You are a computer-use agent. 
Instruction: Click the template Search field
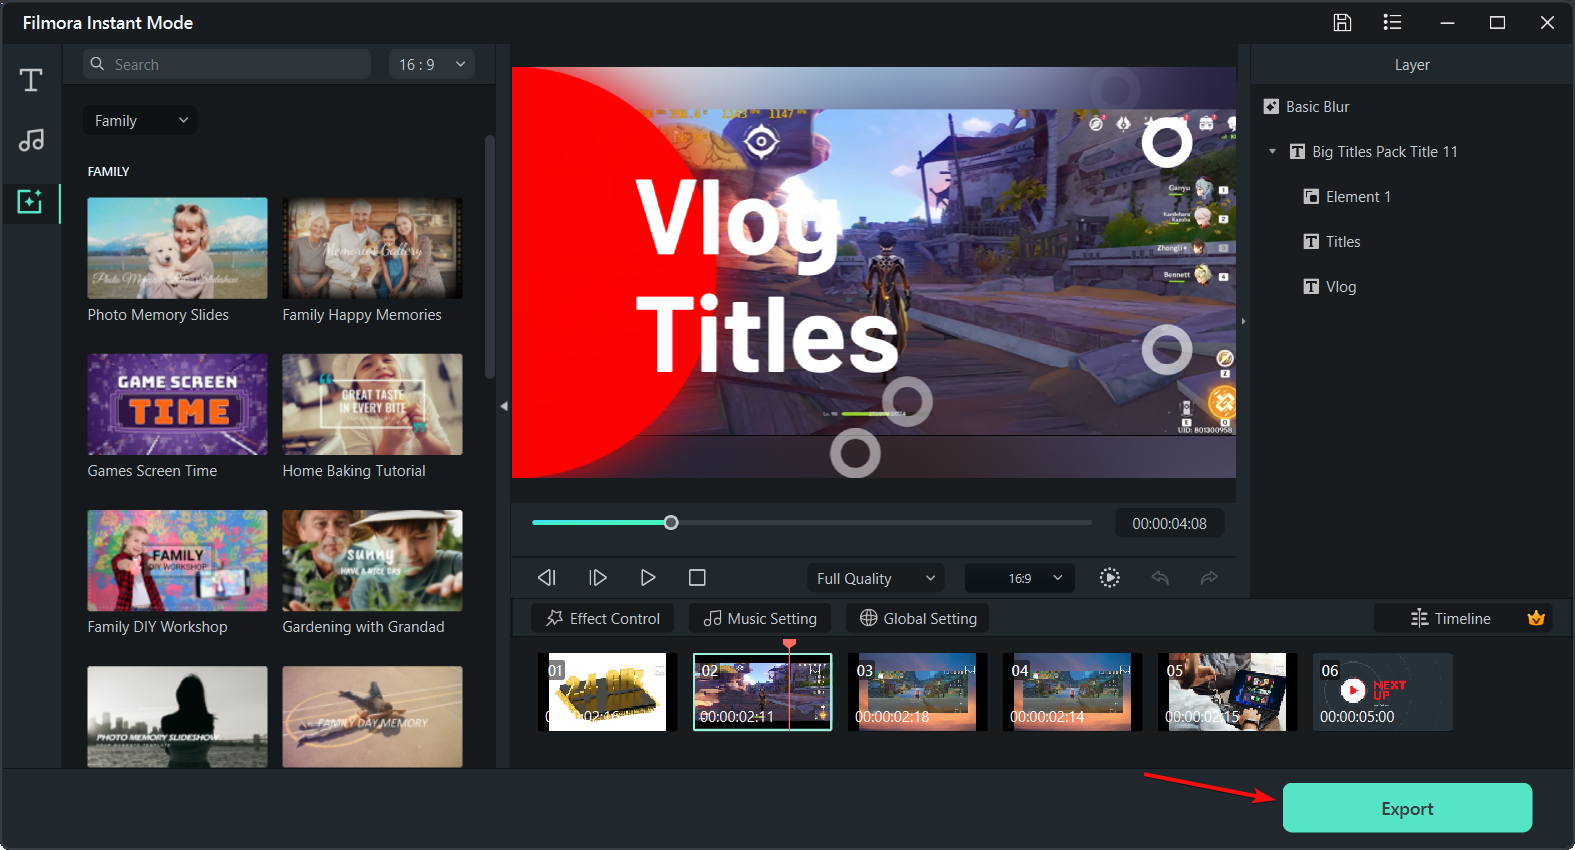pyautogui.click(x=227, y=64)
